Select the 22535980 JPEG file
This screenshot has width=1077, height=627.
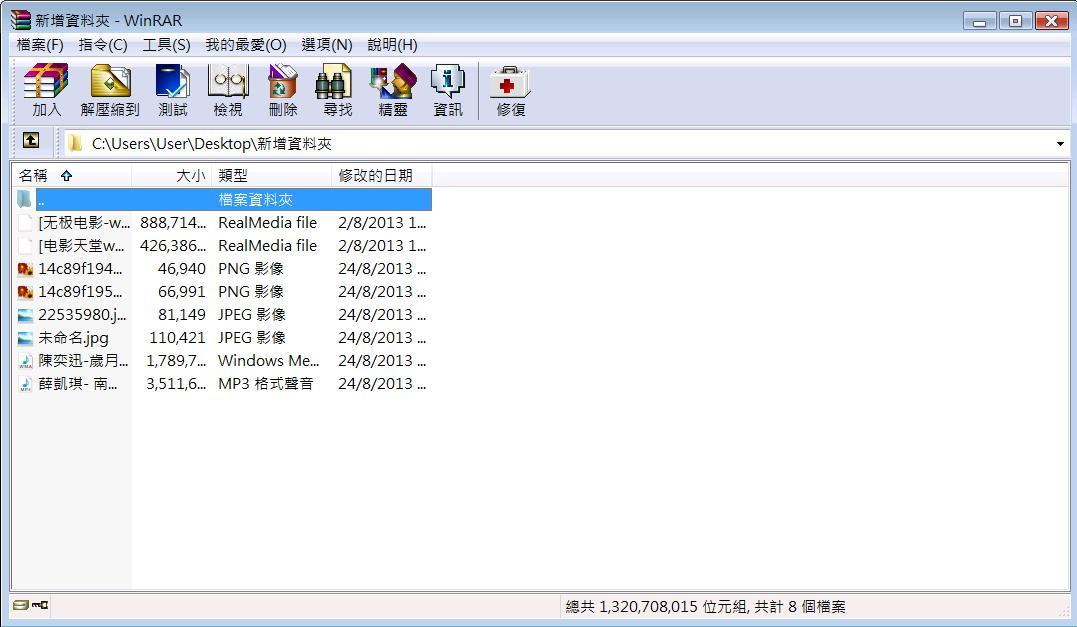81,315
